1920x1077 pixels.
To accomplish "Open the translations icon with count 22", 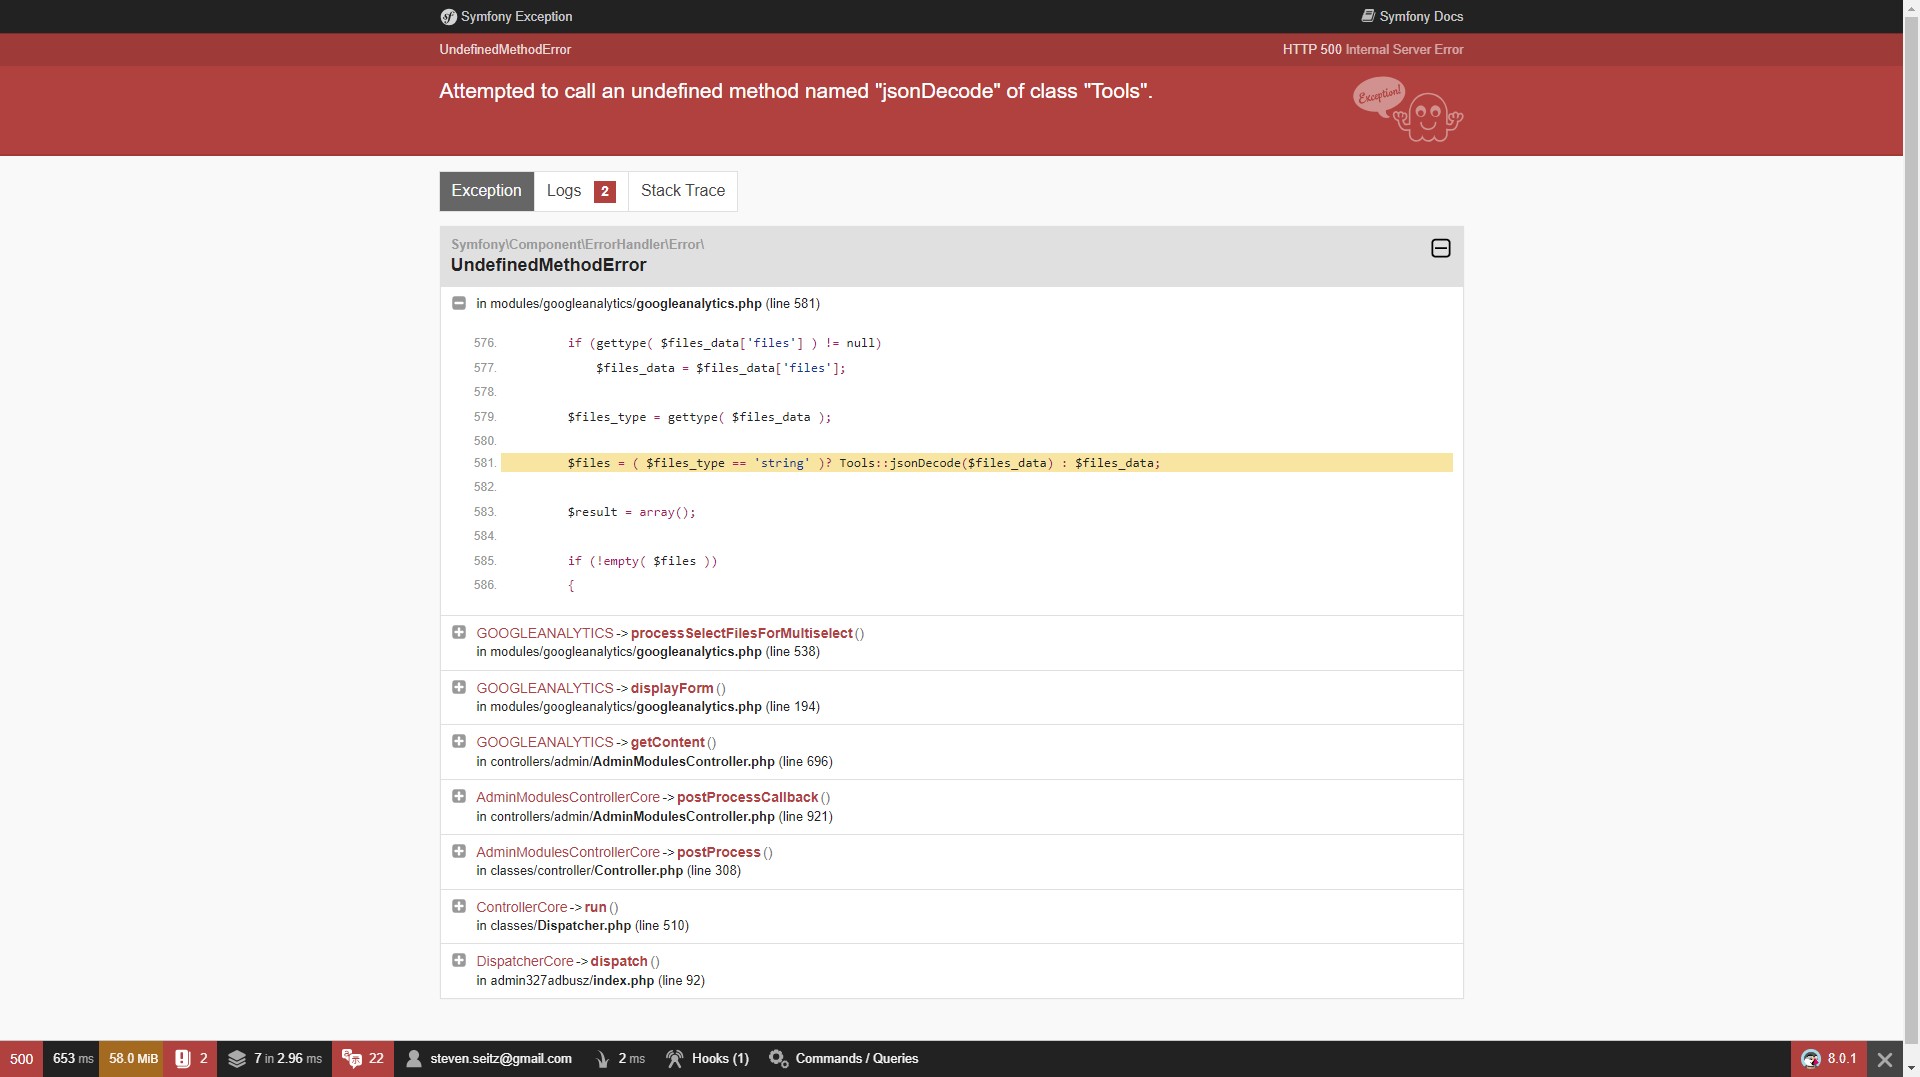I will [x=362, y=1059].
